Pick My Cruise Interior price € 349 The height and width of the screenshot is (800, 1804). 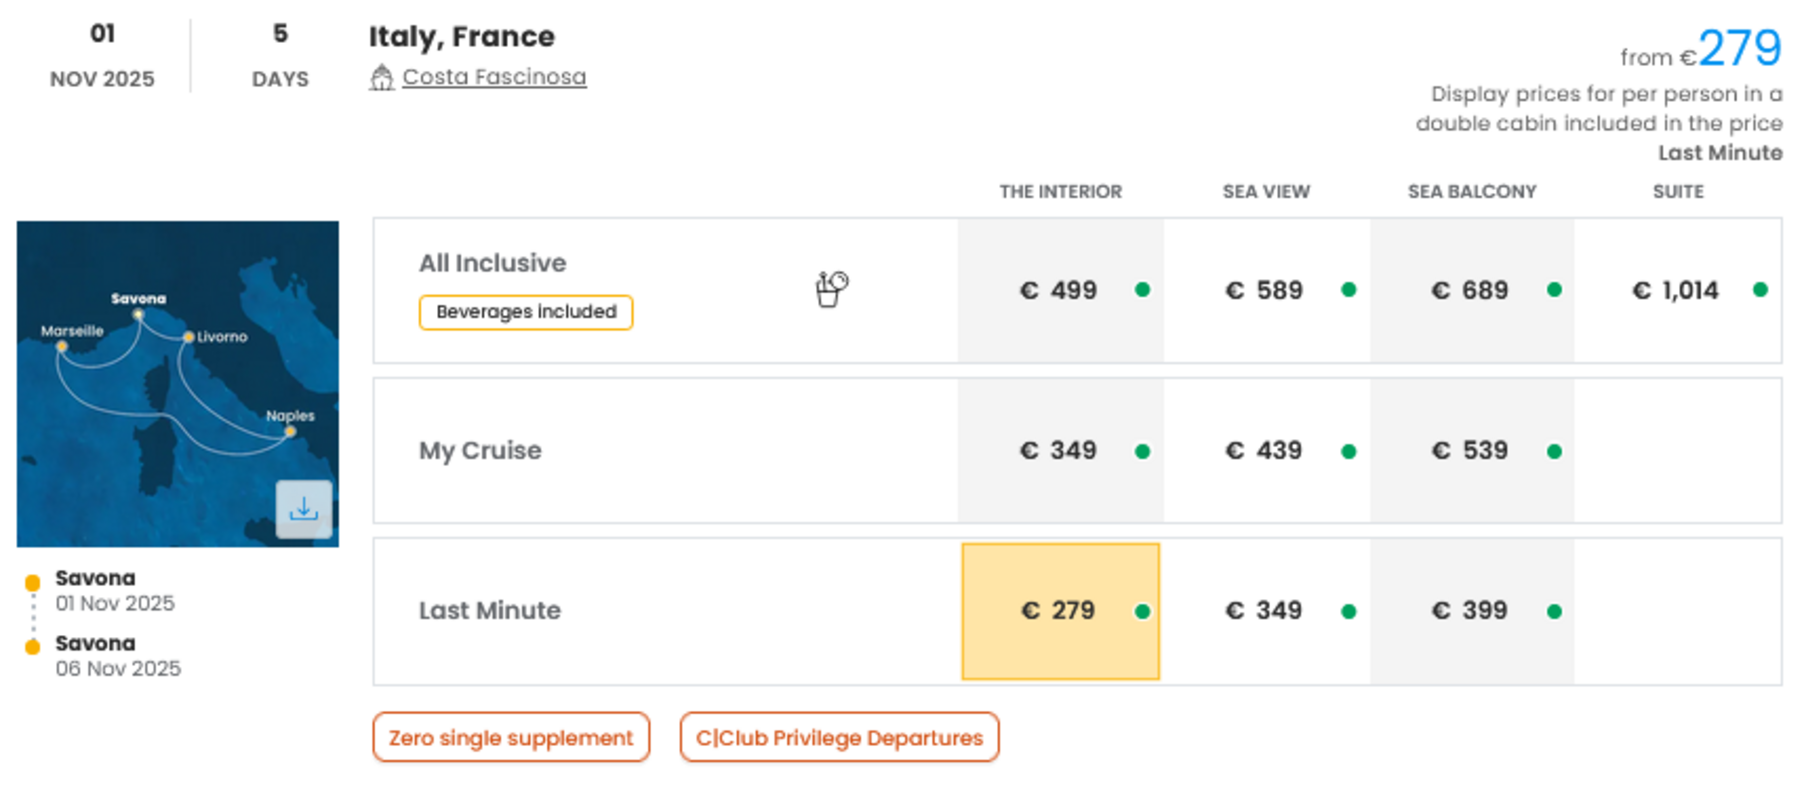tap(1060, 450)
